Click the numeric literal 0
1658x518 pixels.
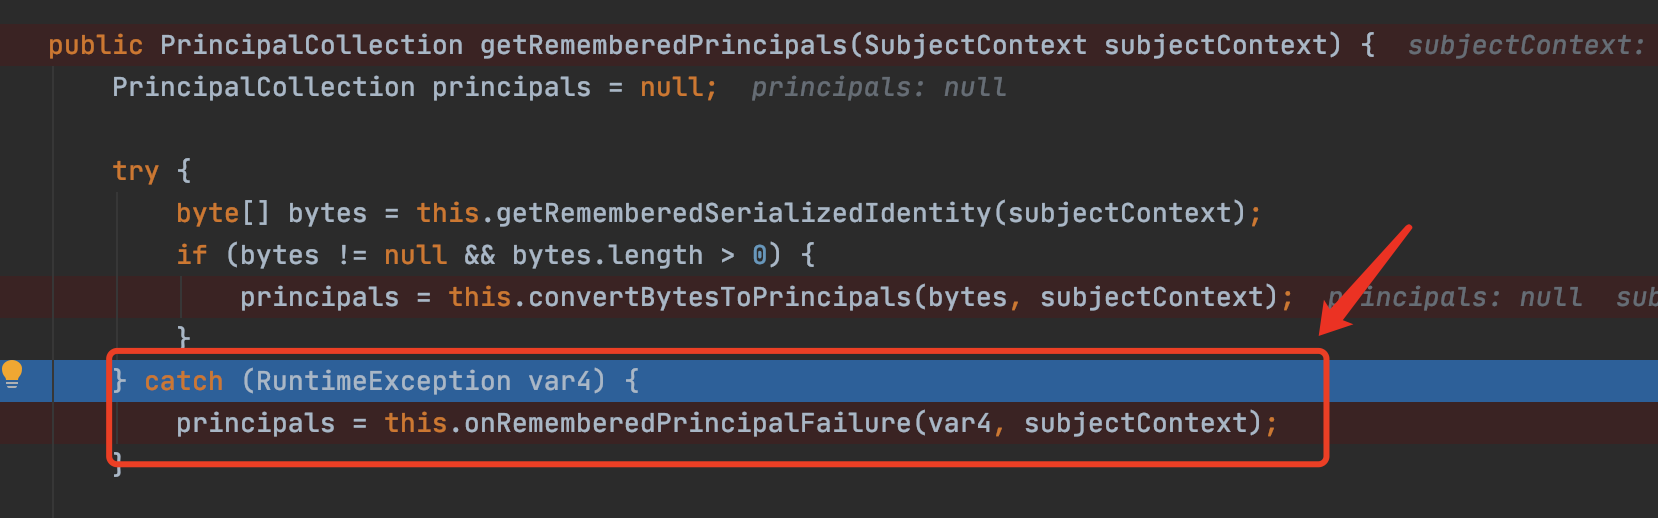[x=760, y=256]
